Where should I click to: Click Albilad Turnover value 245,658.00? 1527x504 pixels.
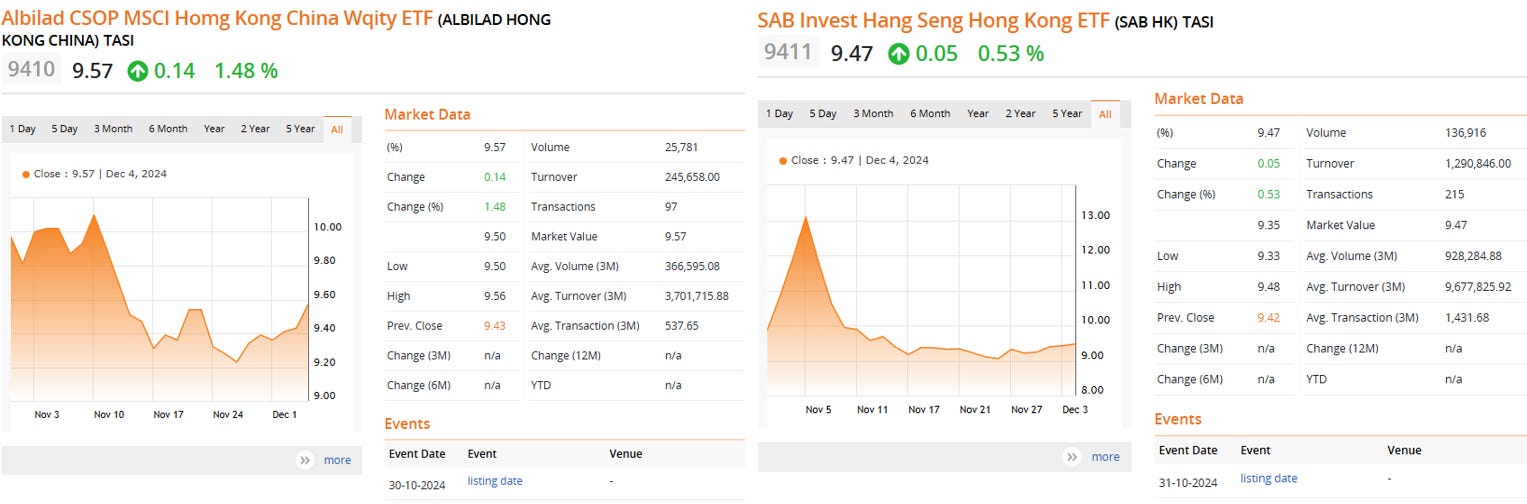tap(692, 177)
